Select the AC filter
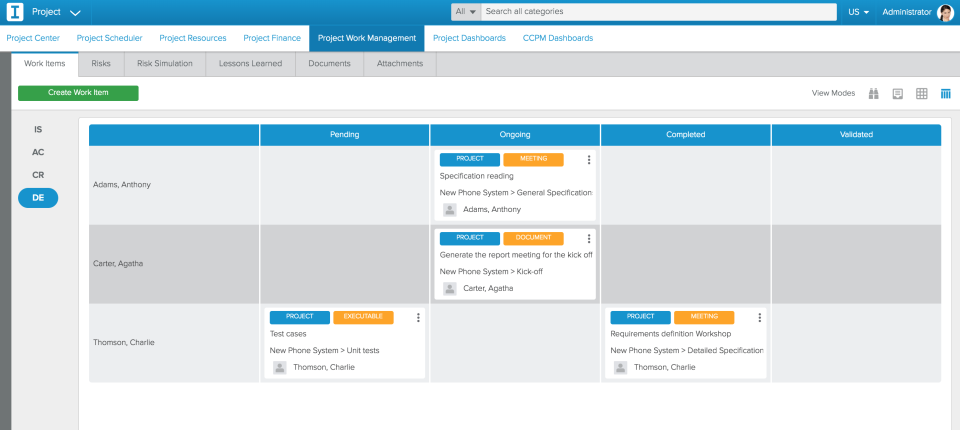Image resolution: width=960 pixels, height=430 pixels. (x=38, y=153)
